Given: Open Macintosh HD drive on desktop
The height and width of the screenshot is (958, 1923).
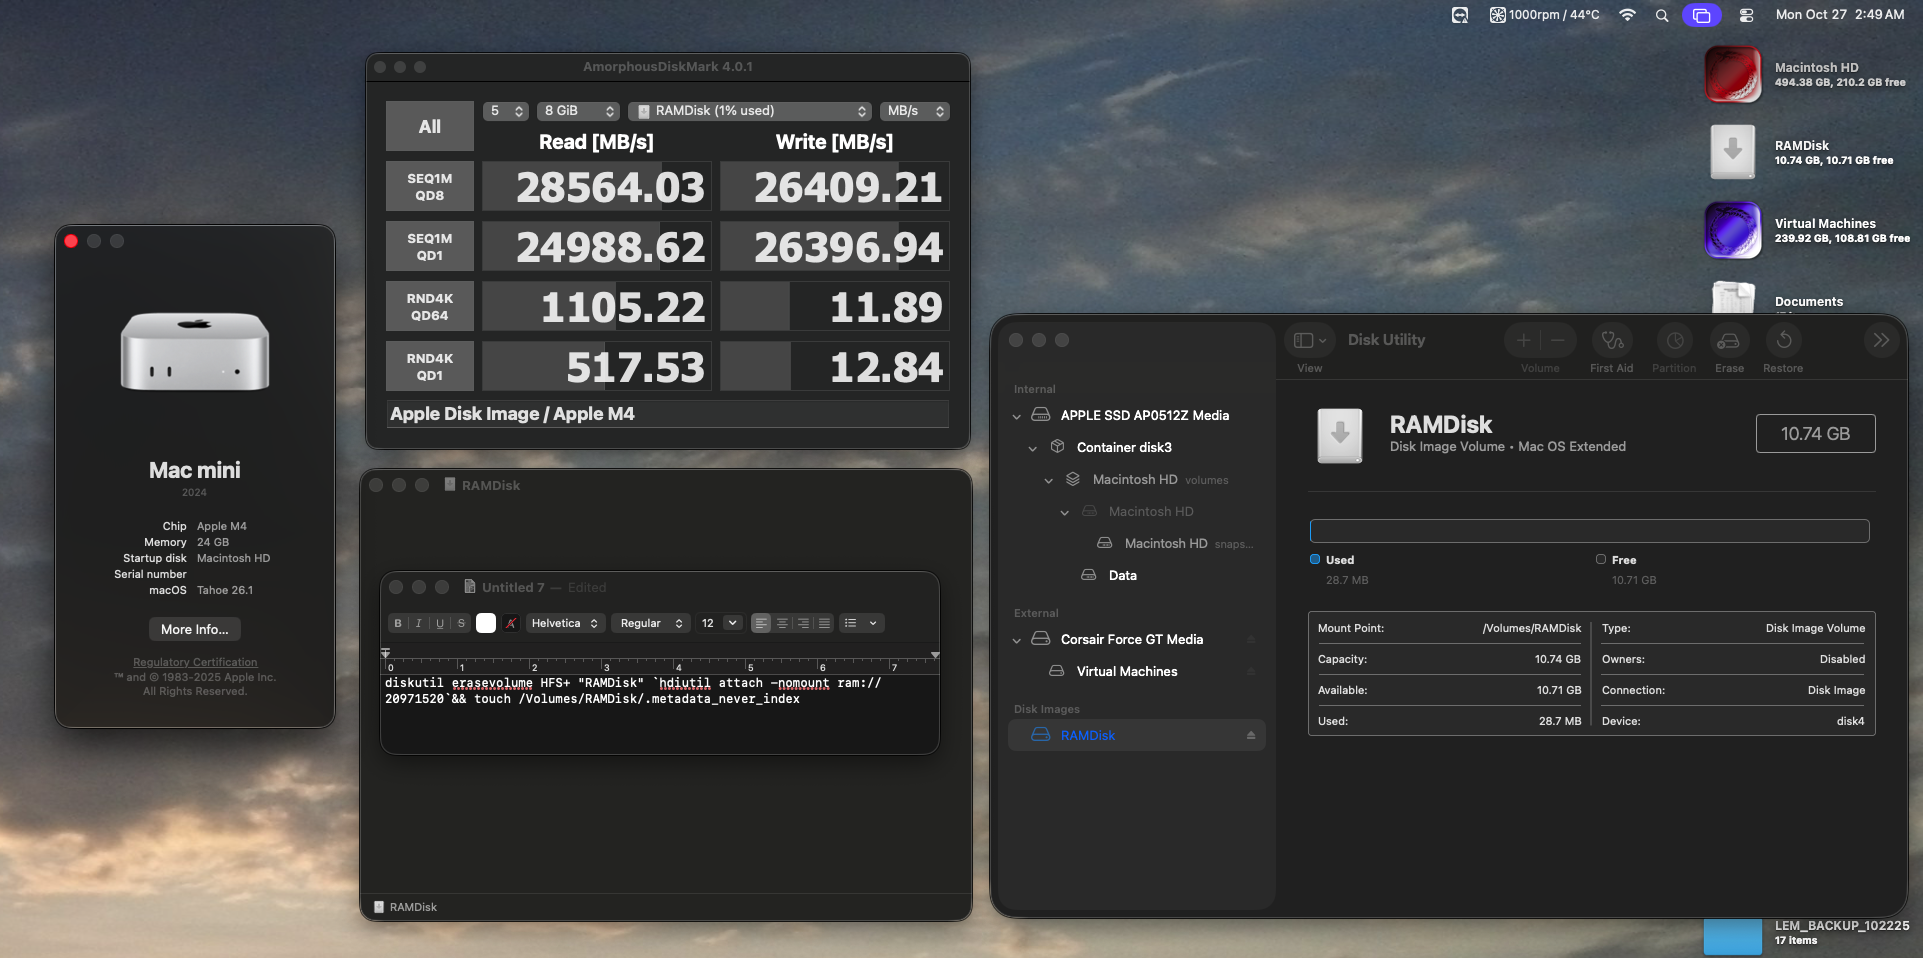Looking at the screenshot, I should [x=1732, y=75].
